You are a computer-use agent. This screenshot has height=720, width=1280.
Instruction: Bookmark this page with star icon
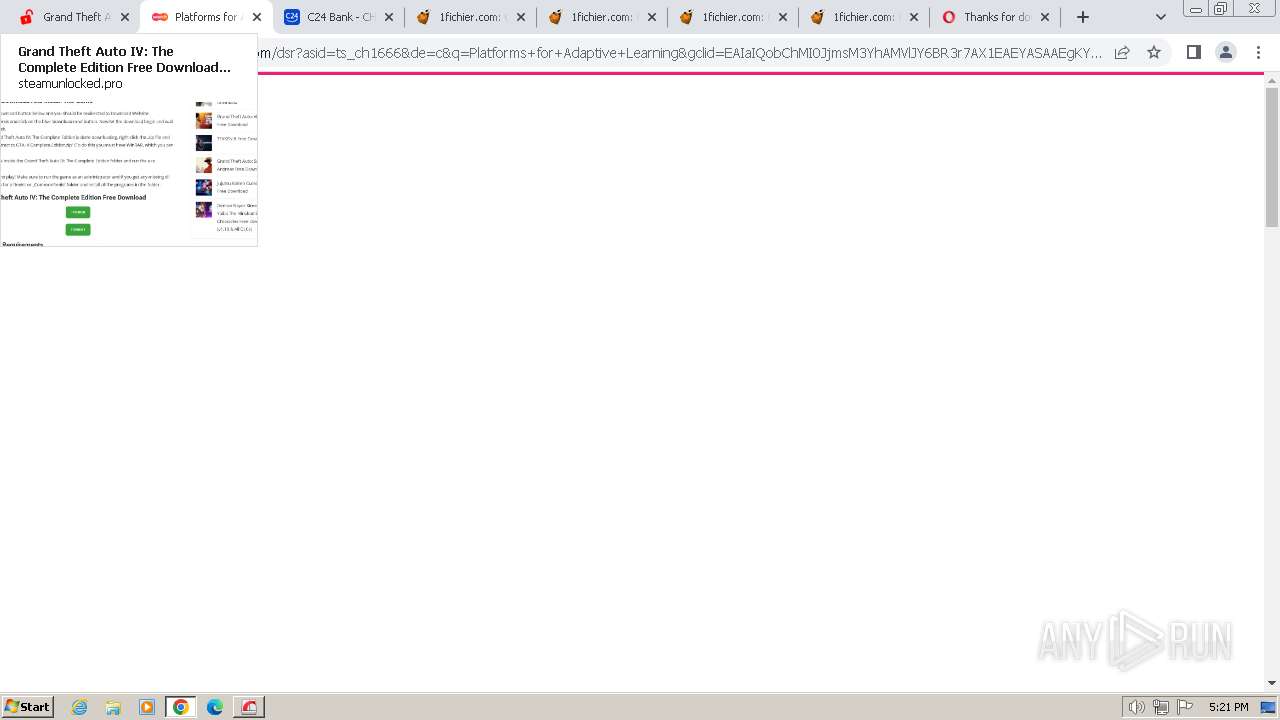coord(1154,52)
